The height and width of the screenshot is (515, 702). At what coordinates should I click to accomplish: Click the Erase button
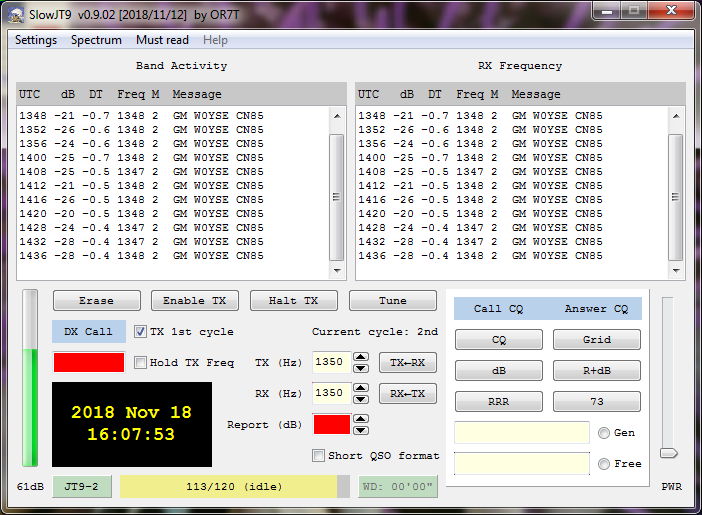[x=97, y=300]
